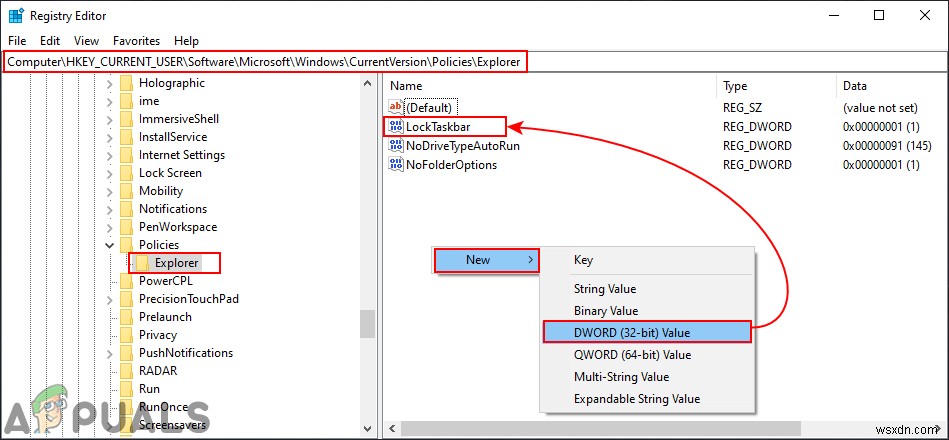Click the PowerCPL folder icon
The image size is (949, 440).
click(x=126, y=281)
